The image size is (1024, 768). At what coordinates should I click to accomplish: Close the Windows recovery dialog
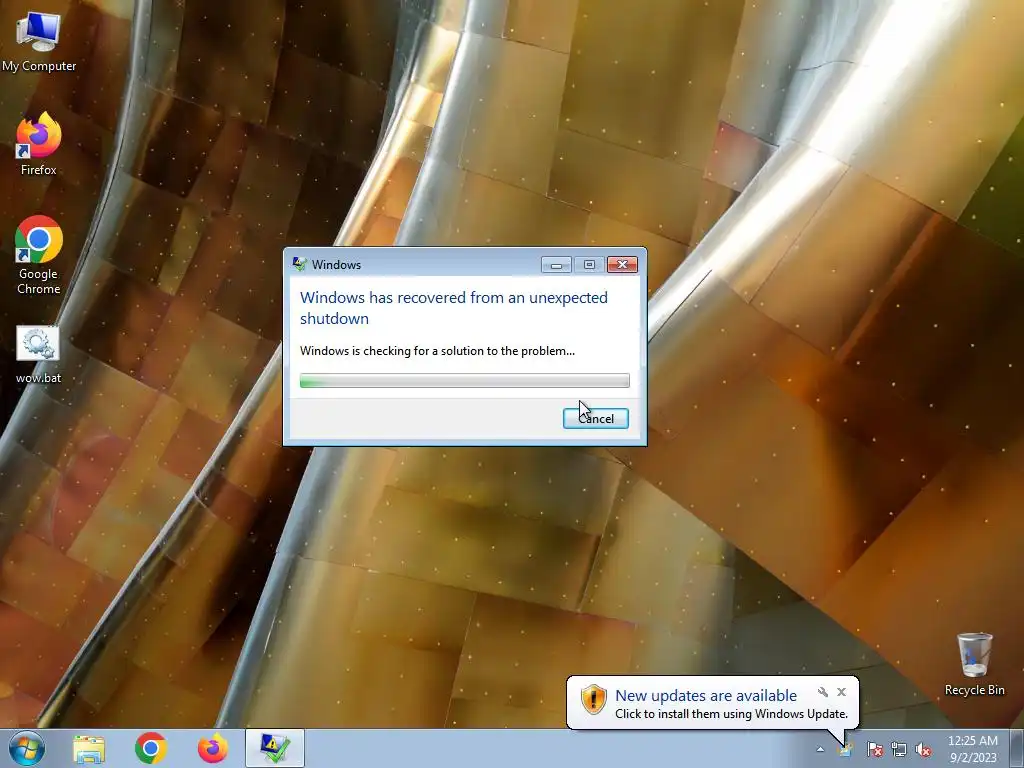[622, 264]
